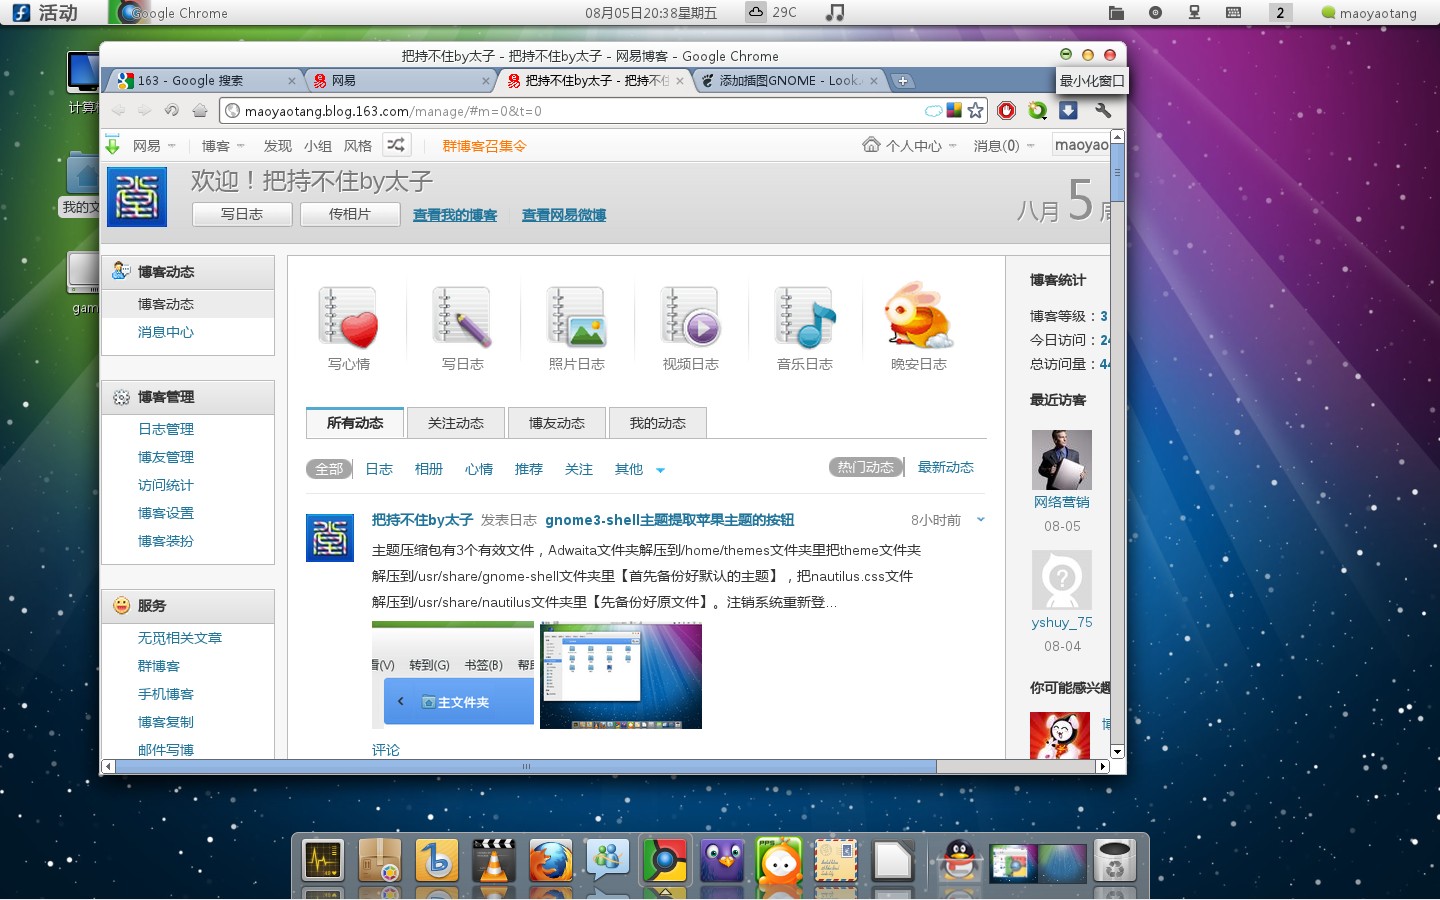Open the 照片日志 photo journal icon
This screenshot has width=1440, height=900.
pyautogui.click(x=576, y=317)
